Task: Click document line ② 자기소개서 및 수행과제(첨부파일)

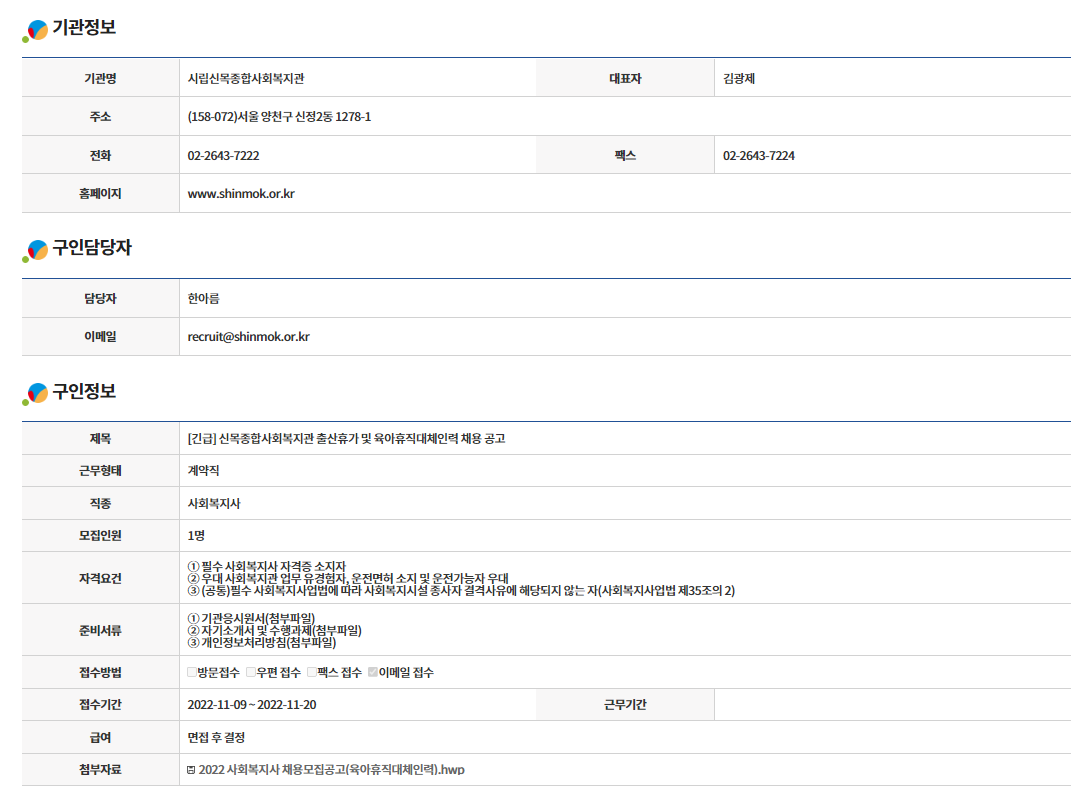Action: 274,630
